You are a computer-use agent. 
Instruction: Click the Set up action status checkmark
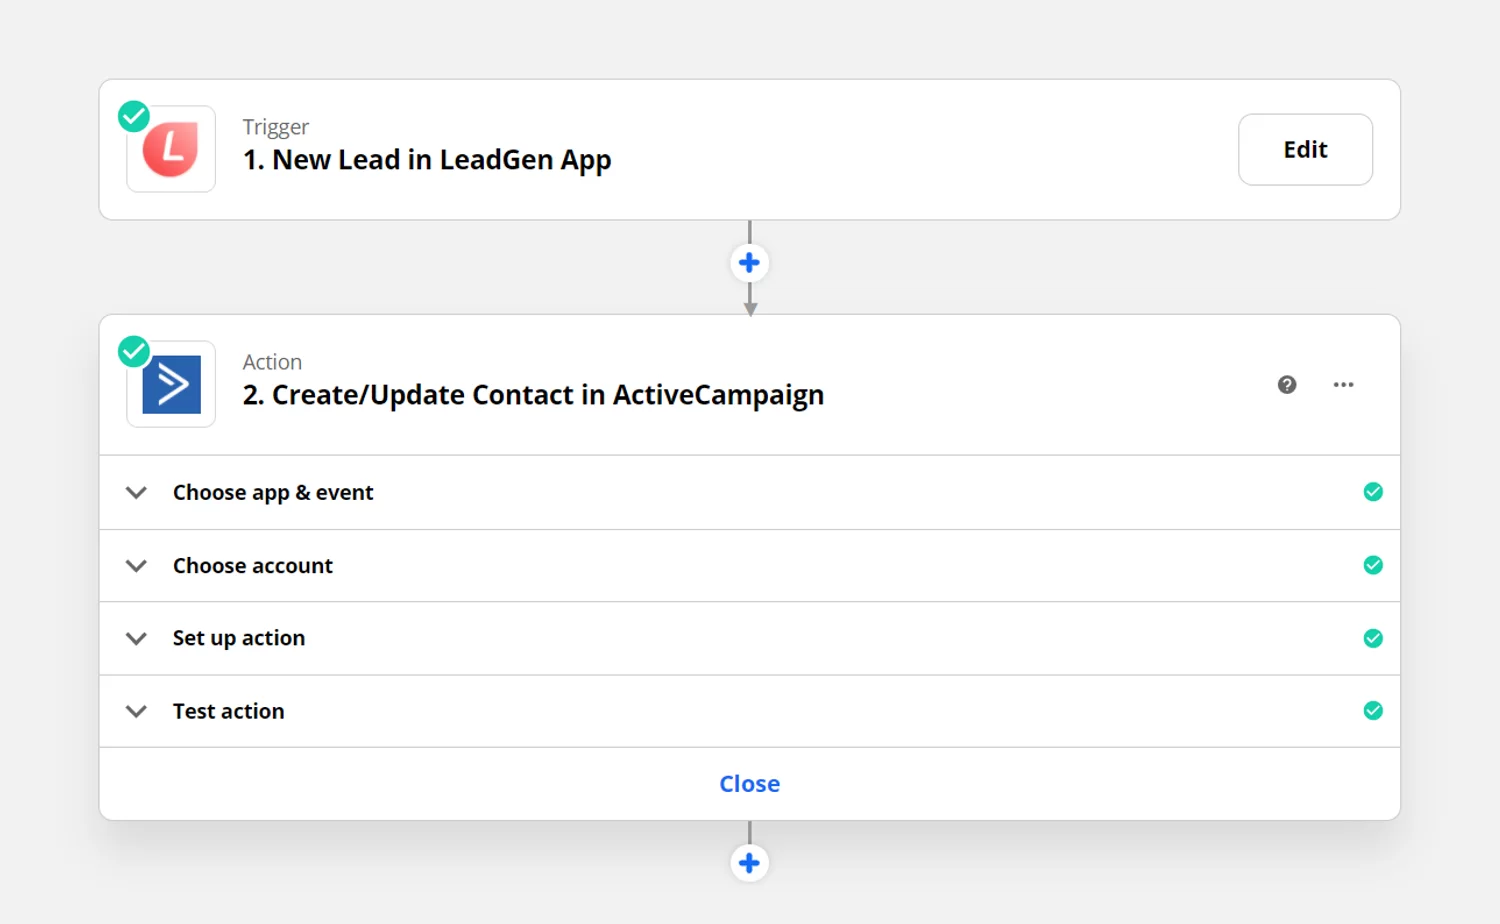coord(1373,638)
